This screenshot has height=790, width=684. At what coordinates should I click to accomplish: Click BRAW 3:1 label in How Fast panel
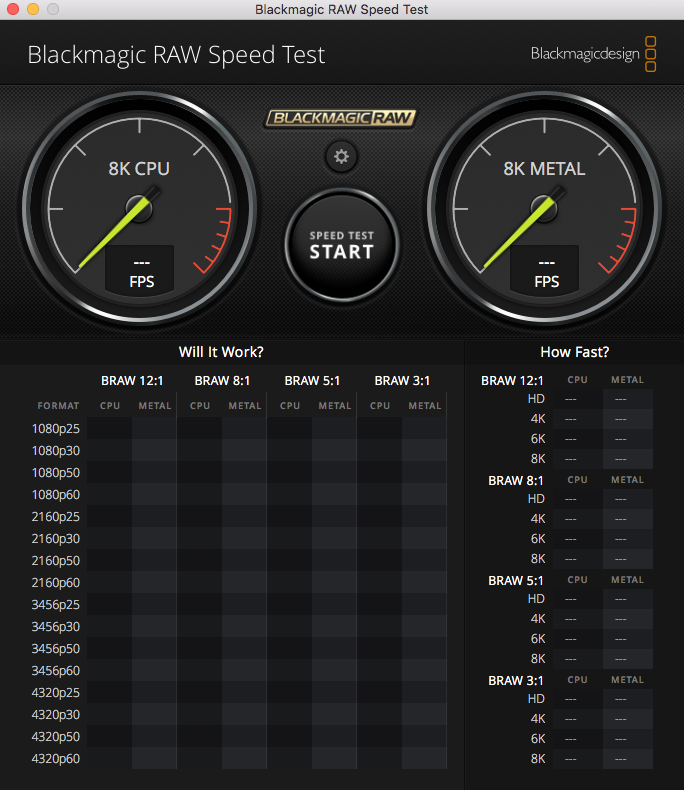point(516,681)
